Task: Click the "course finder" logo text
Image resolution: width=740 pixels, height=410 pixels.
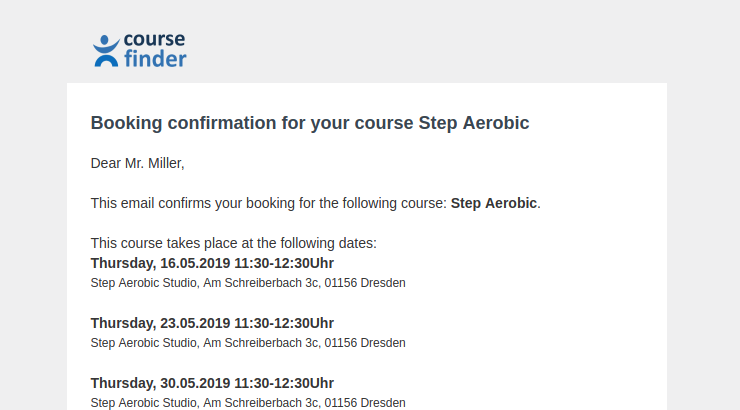Action: tap(154, 50)
